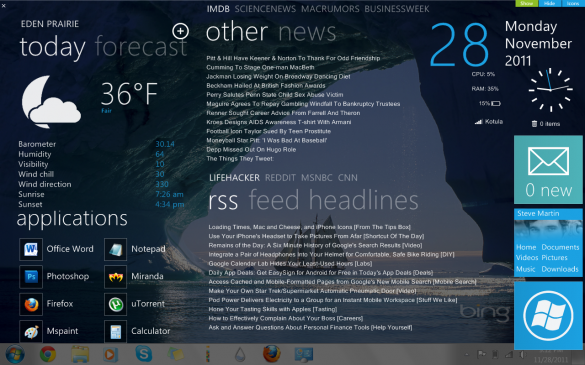This screenshot has height=365, width=585.
Task: Open 'Moneyball Star Pitt' headline
Action: pos(267,140)
